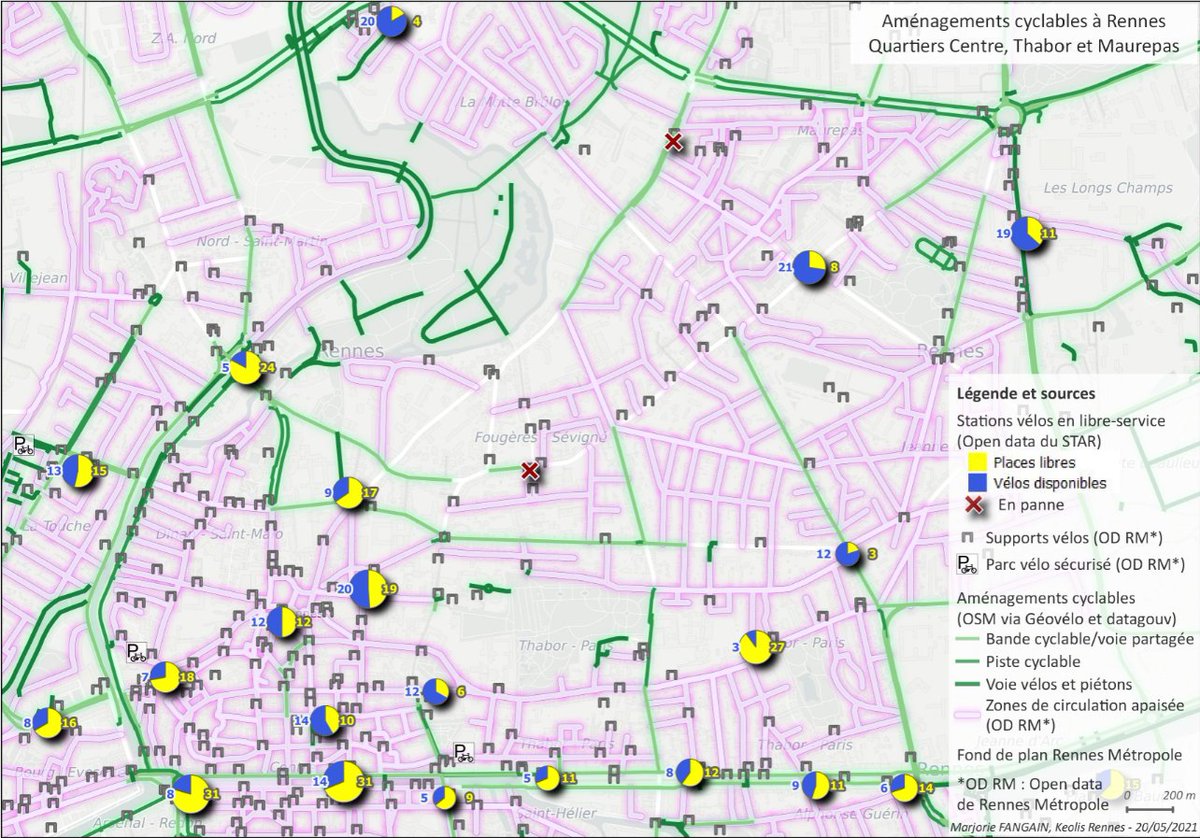Click the bike station pie showing 20 and 4

391,20
